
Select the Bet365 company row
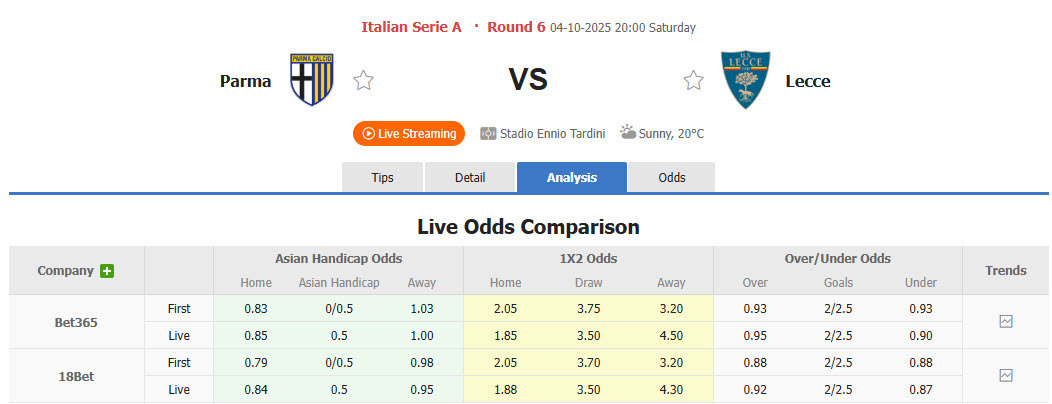76,323
